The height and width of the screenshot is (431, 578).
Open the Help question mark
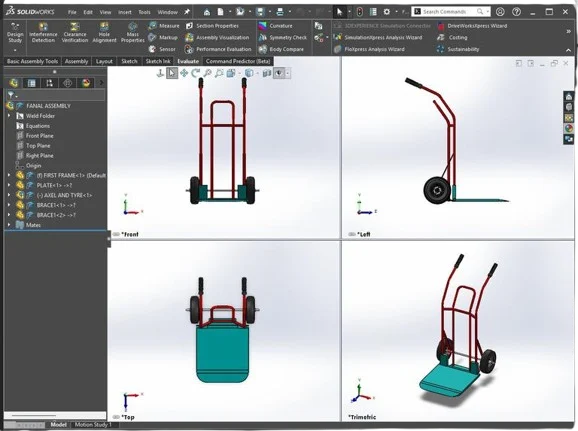click(x=516, y=12)
